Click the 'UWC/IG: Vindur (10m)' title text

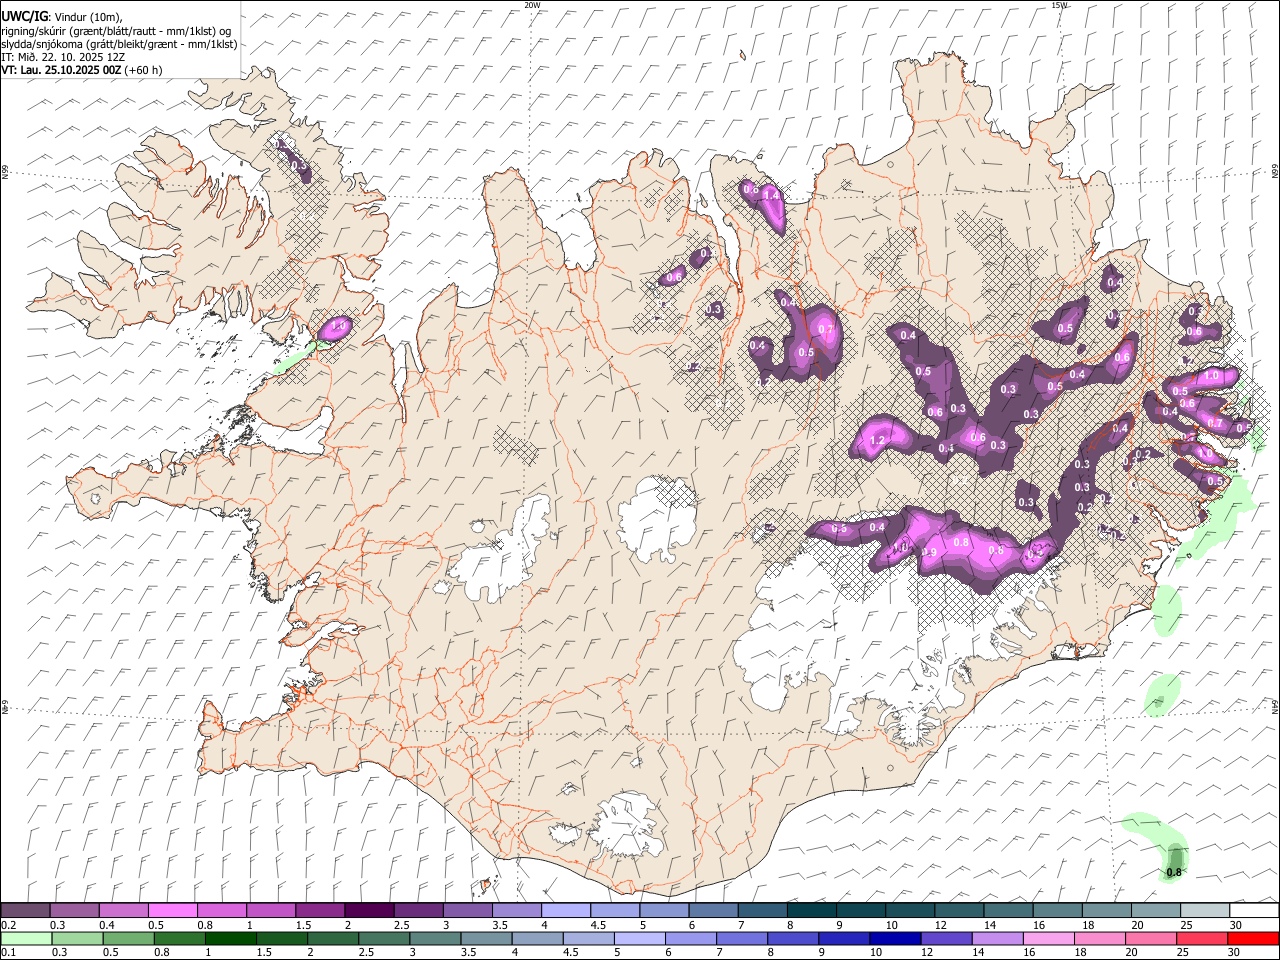61,15
